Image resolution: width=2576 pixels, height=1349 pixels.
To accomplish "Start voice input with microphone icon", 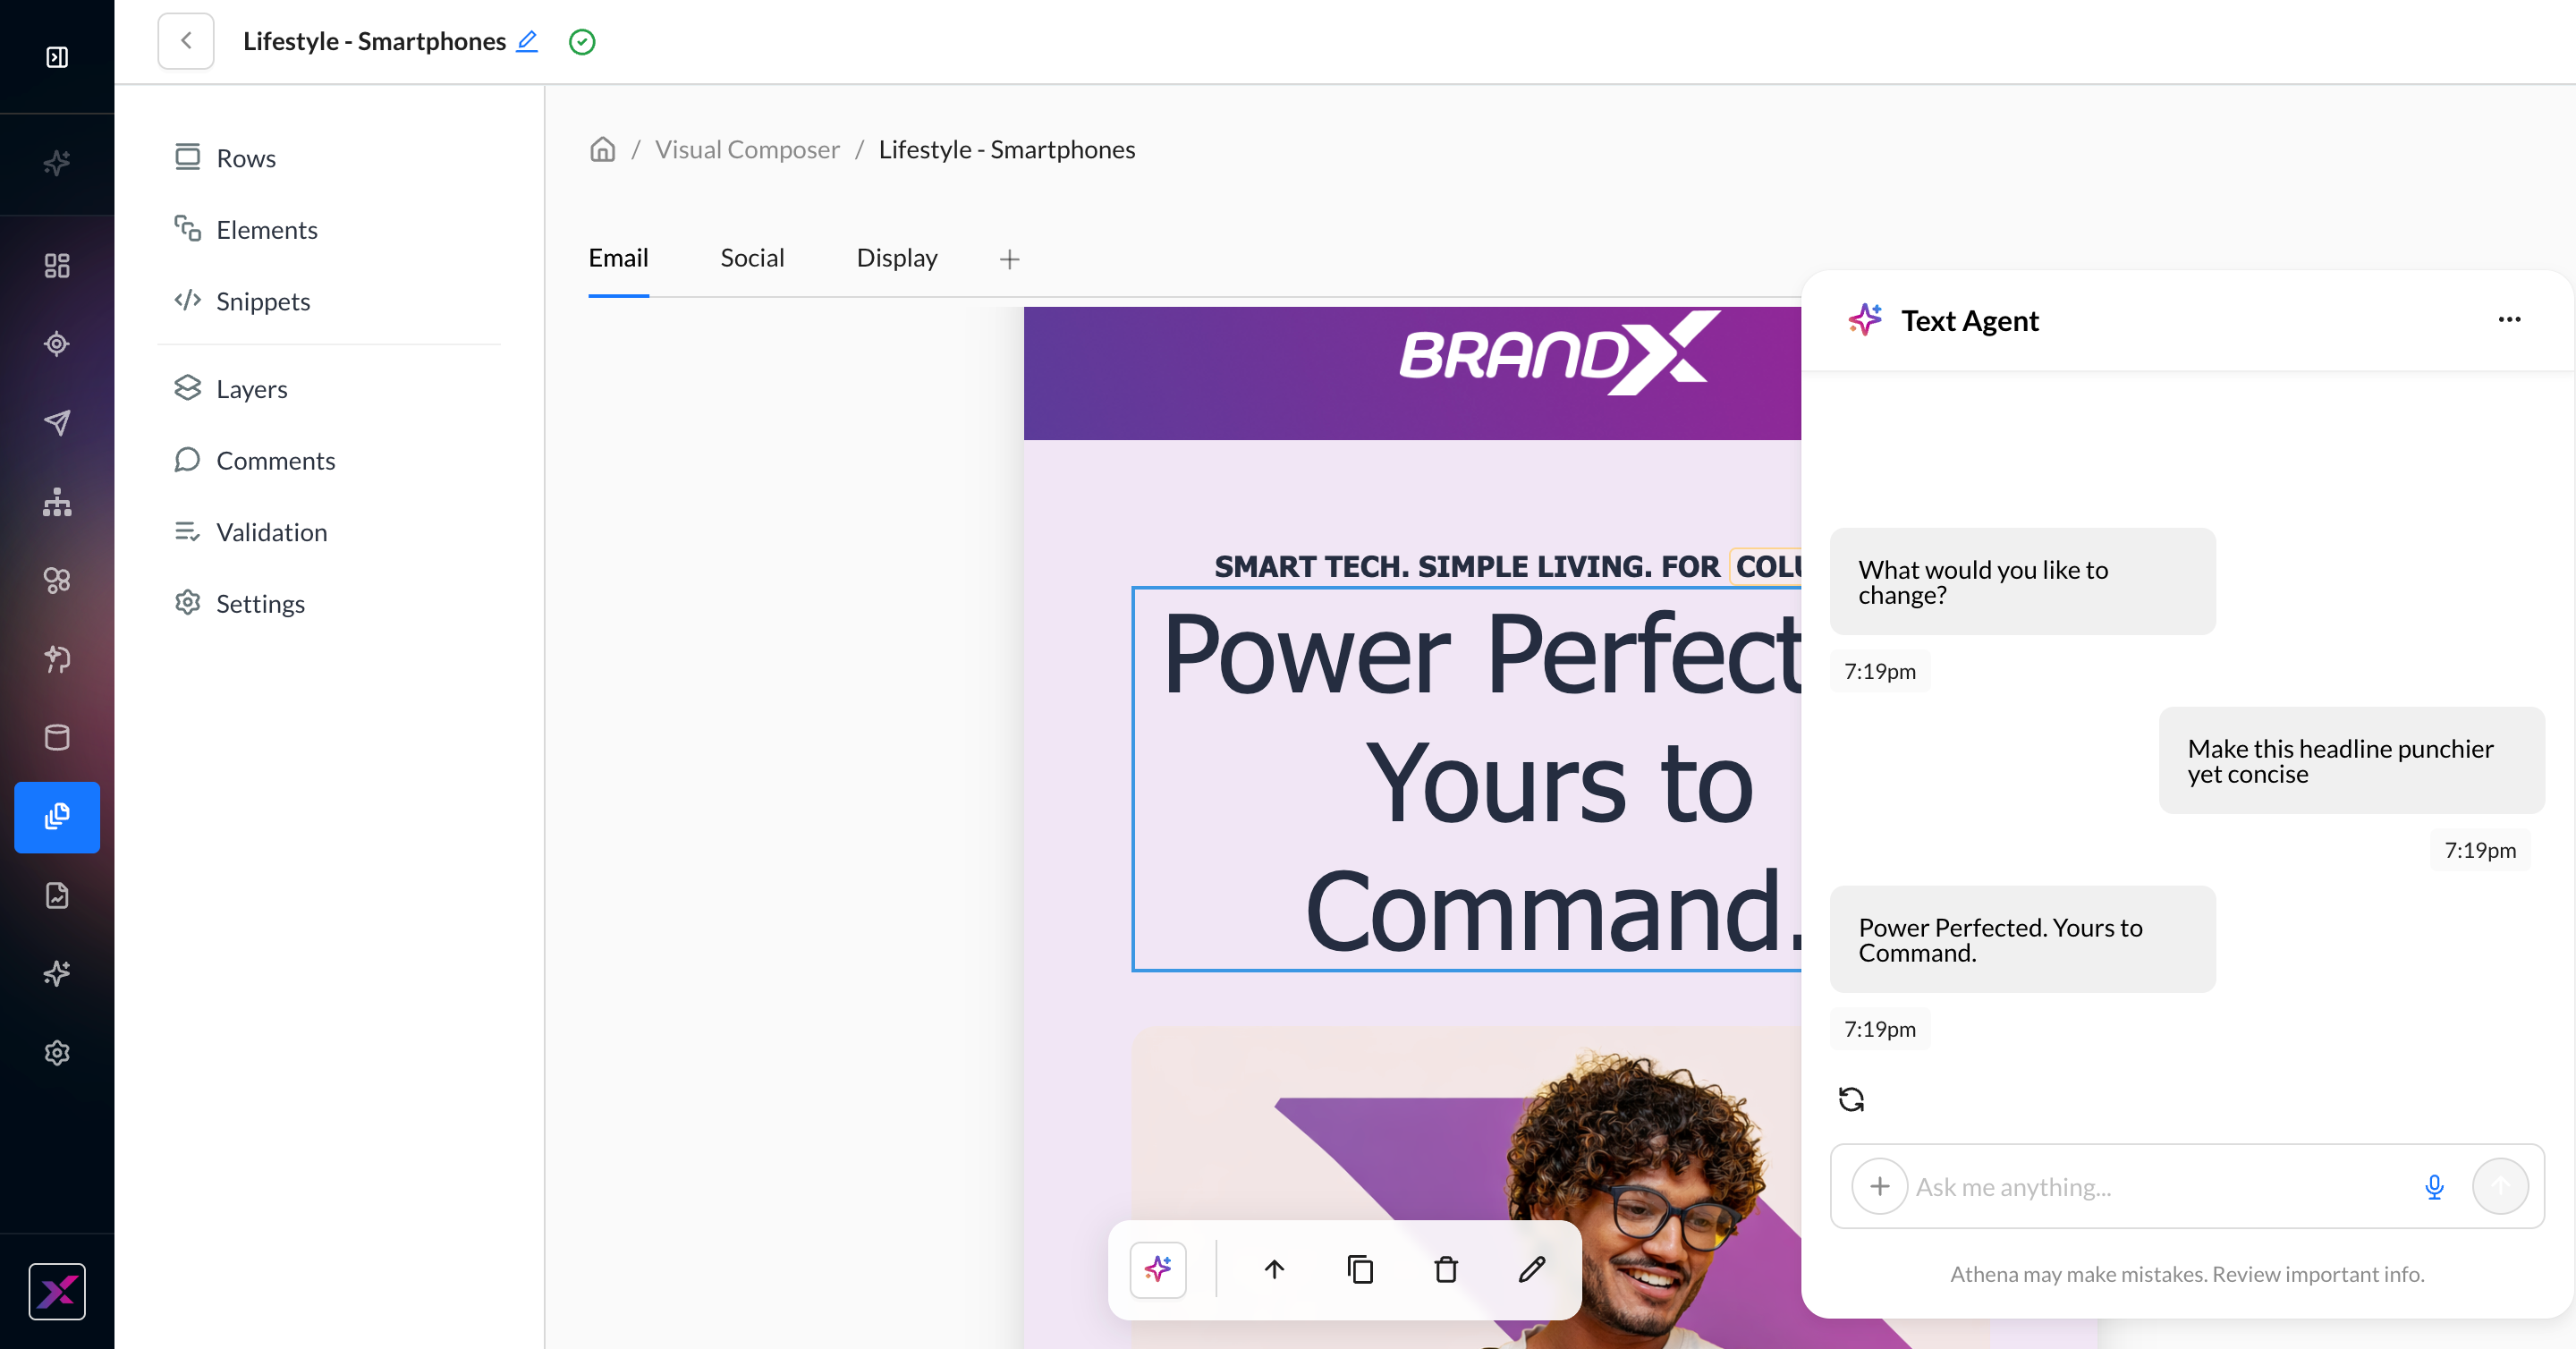I will 2434,1187.
